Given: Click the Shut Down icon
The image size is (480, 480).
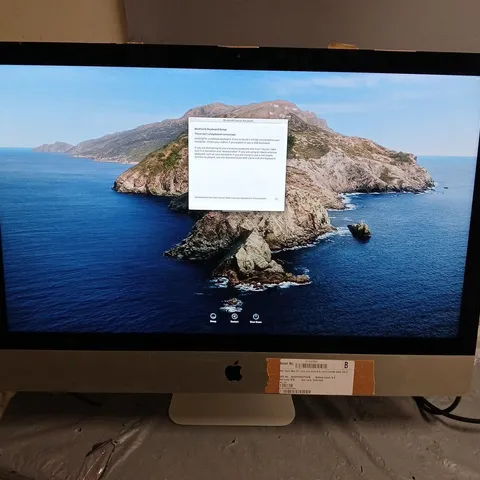Looking at the screenshot, I should pos(256,316).
